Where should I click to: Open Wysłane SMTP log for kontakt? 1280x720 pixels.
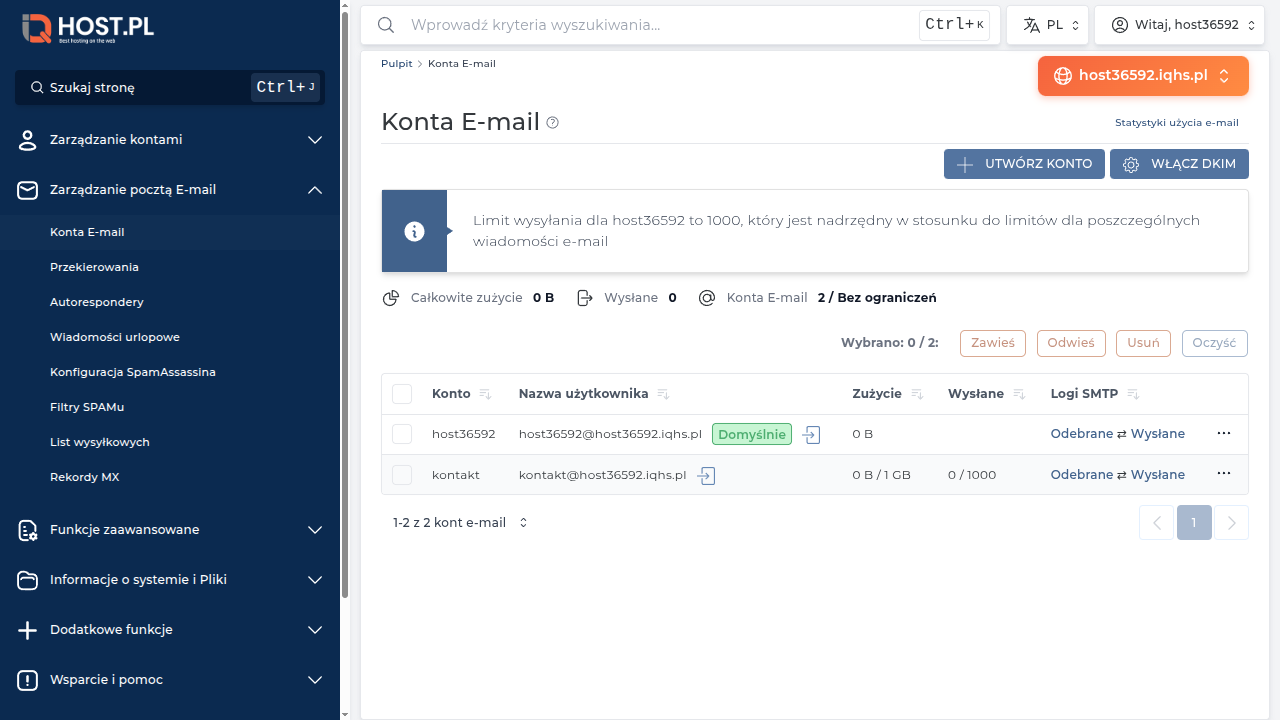1158,475
